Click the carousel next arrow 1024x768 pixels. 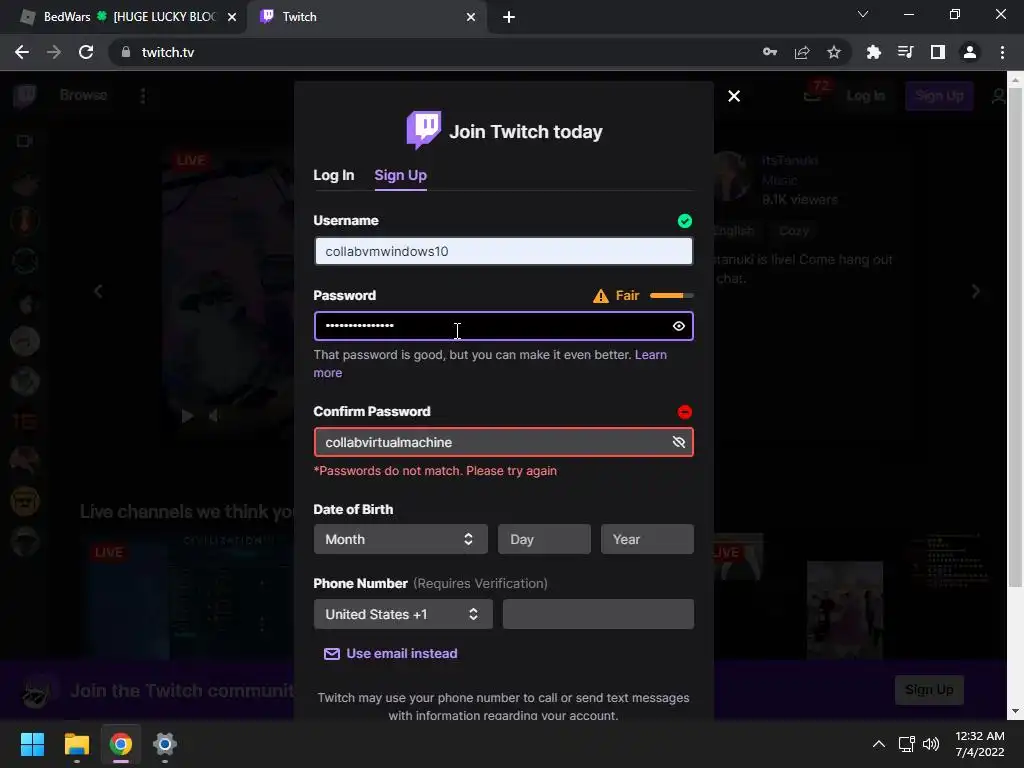[x=975, y=291]
